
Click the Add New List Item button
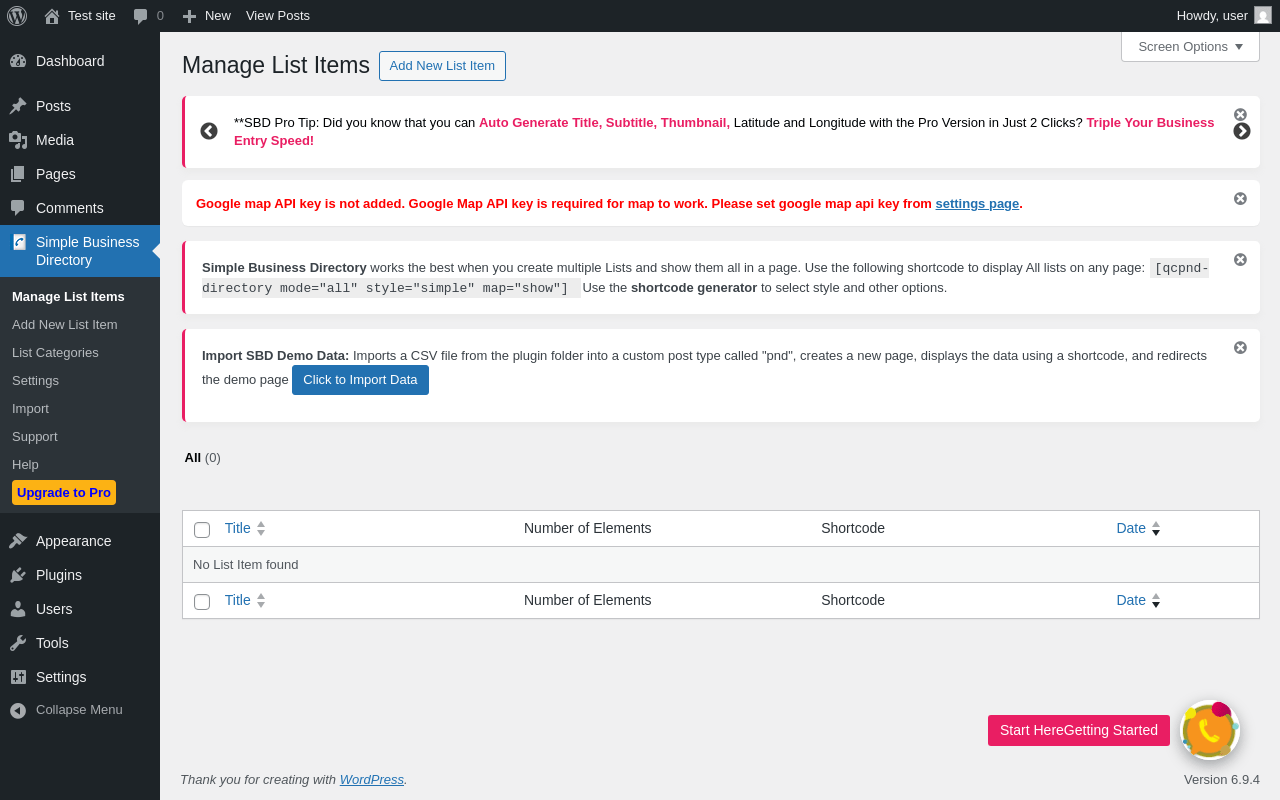(442, 66)
